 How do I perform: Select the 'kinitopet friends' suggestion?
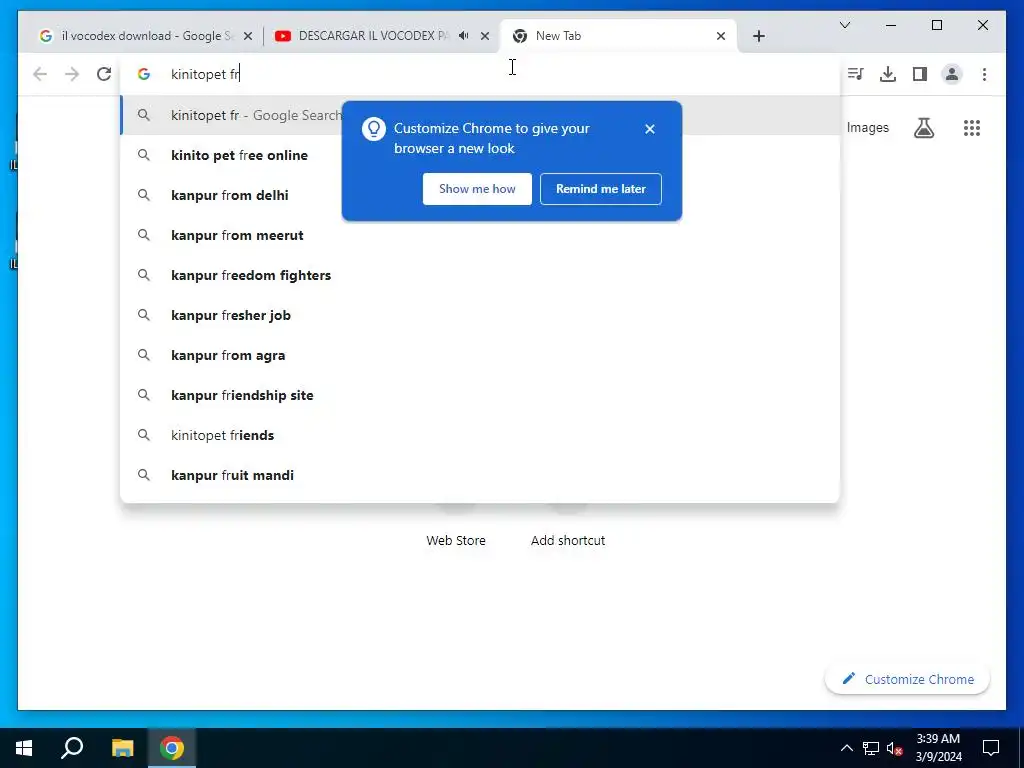coord(479,436)
